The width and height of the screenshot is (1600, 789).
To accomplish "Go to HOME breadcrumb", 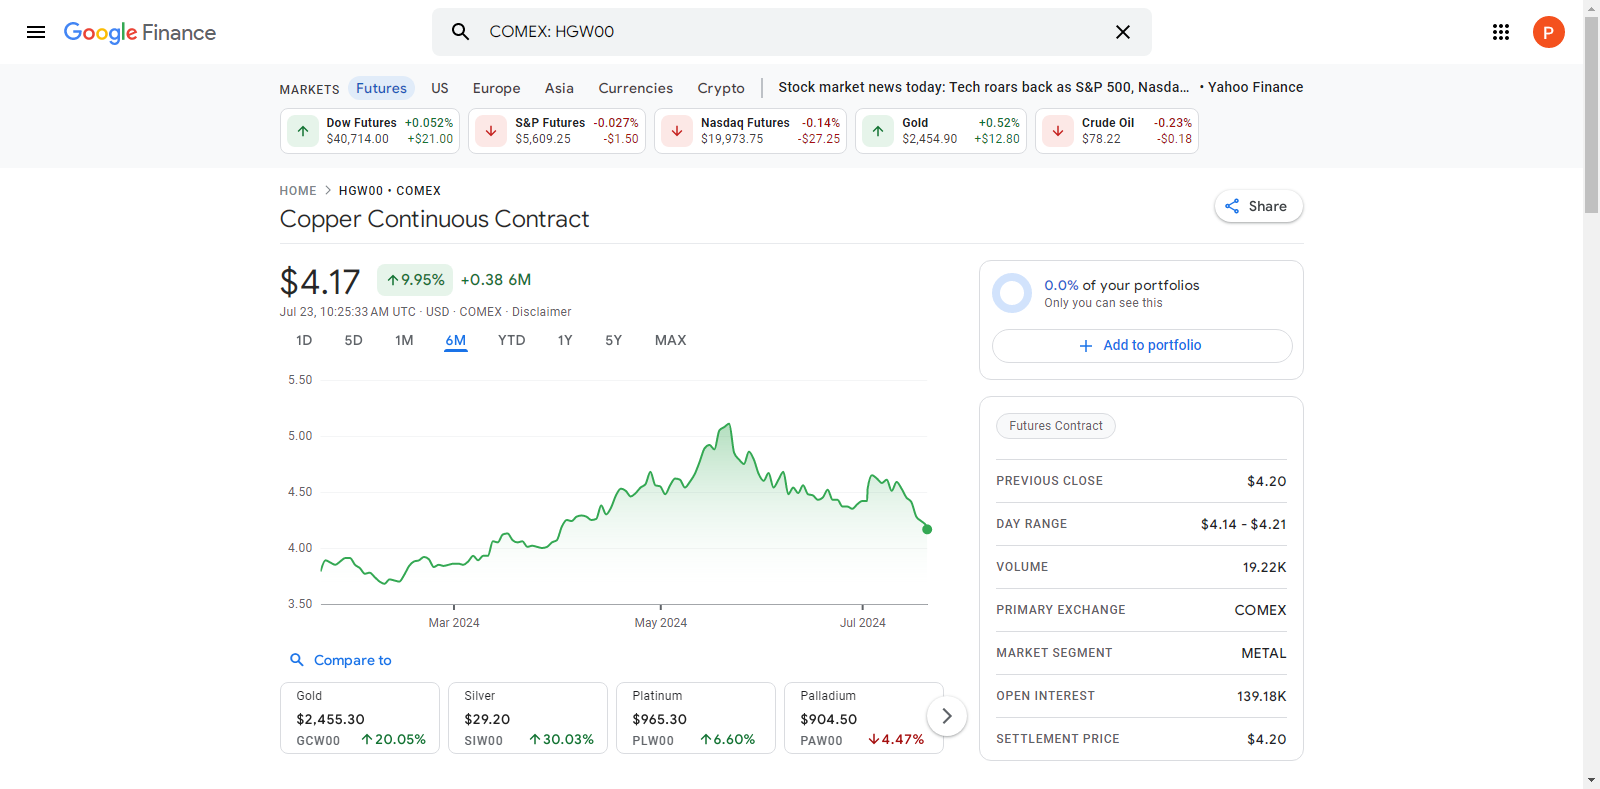I will (298, 191).
